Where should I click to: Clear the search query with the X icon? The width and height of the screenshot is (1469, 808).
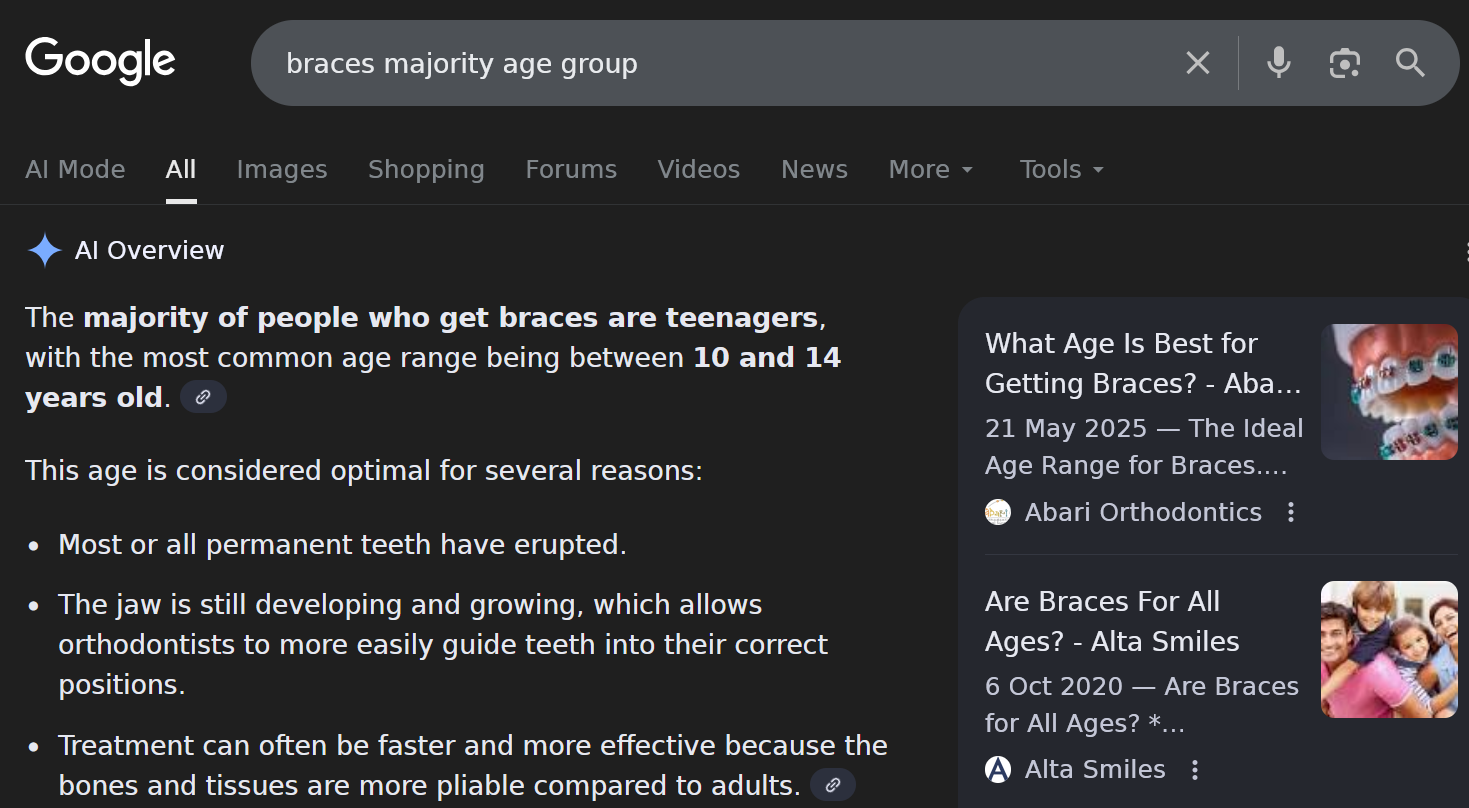tap(1197, 63)
